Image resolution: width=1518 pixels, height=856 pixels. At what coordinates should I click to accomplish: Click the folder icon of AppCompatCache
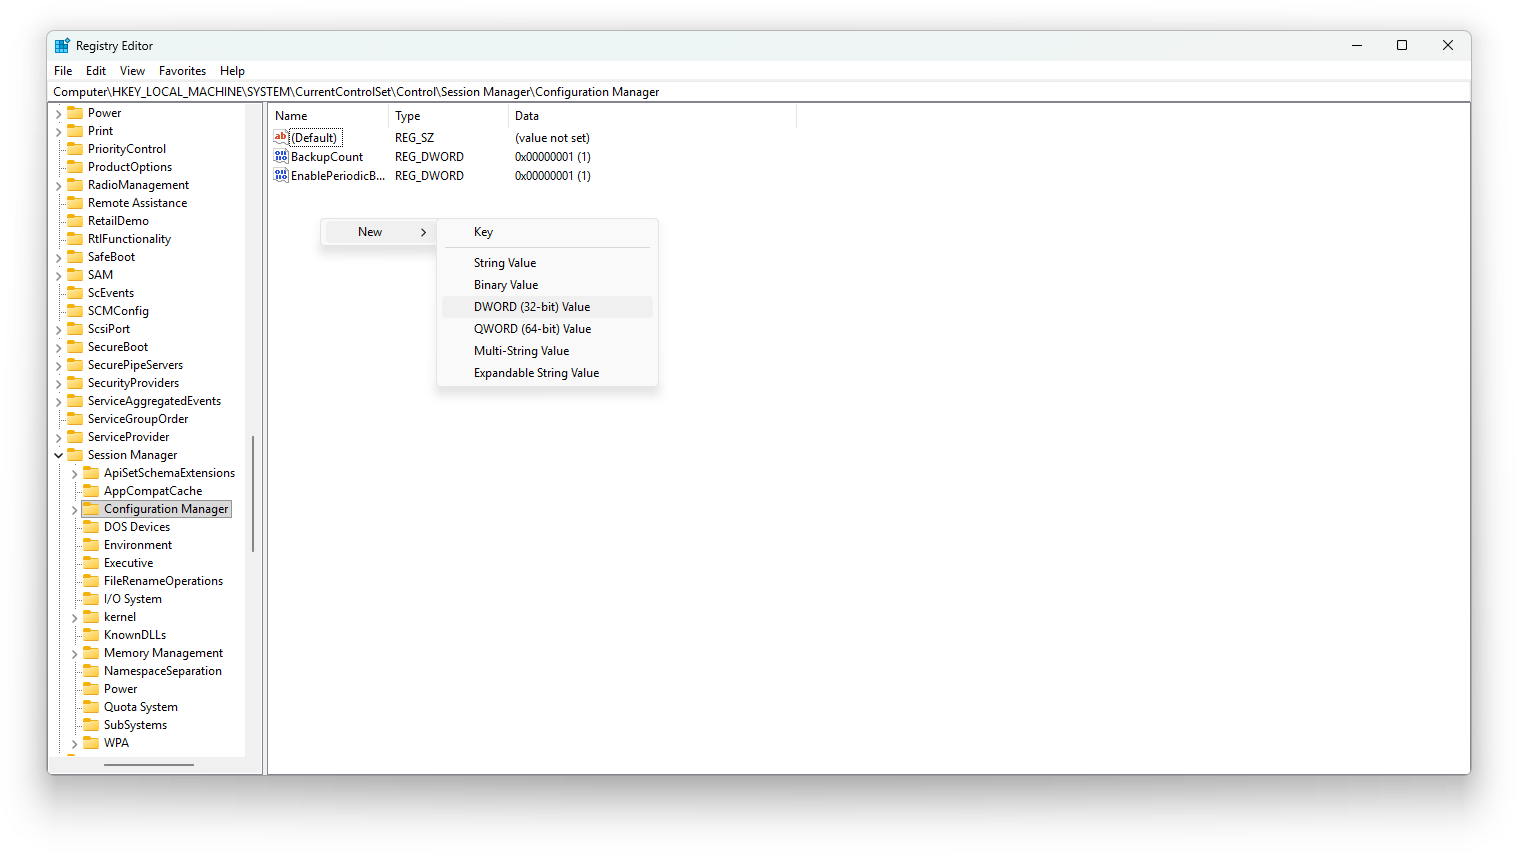coord(91,491)
